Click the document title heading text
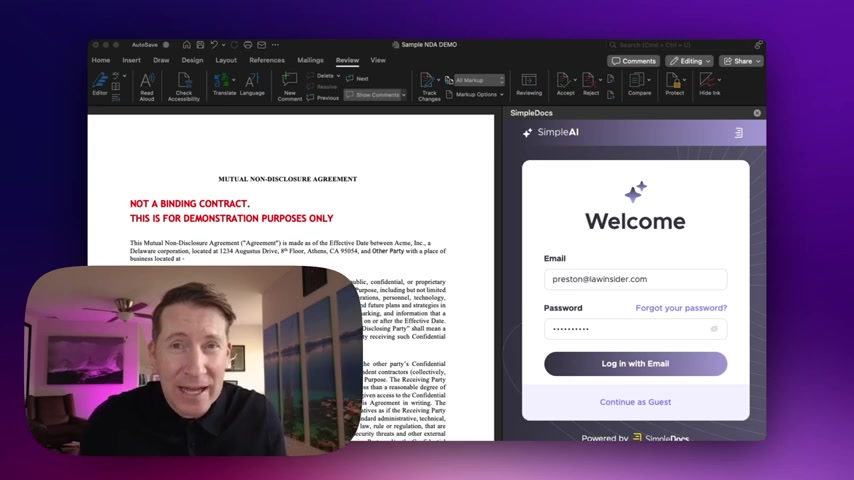This screenshot has height=480, width=854. point(288,179)
